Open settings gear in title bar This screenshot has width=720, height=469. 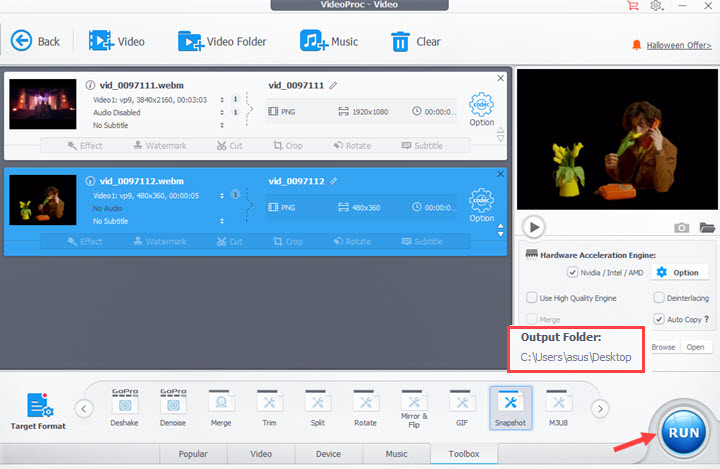[x=656, y=6]
